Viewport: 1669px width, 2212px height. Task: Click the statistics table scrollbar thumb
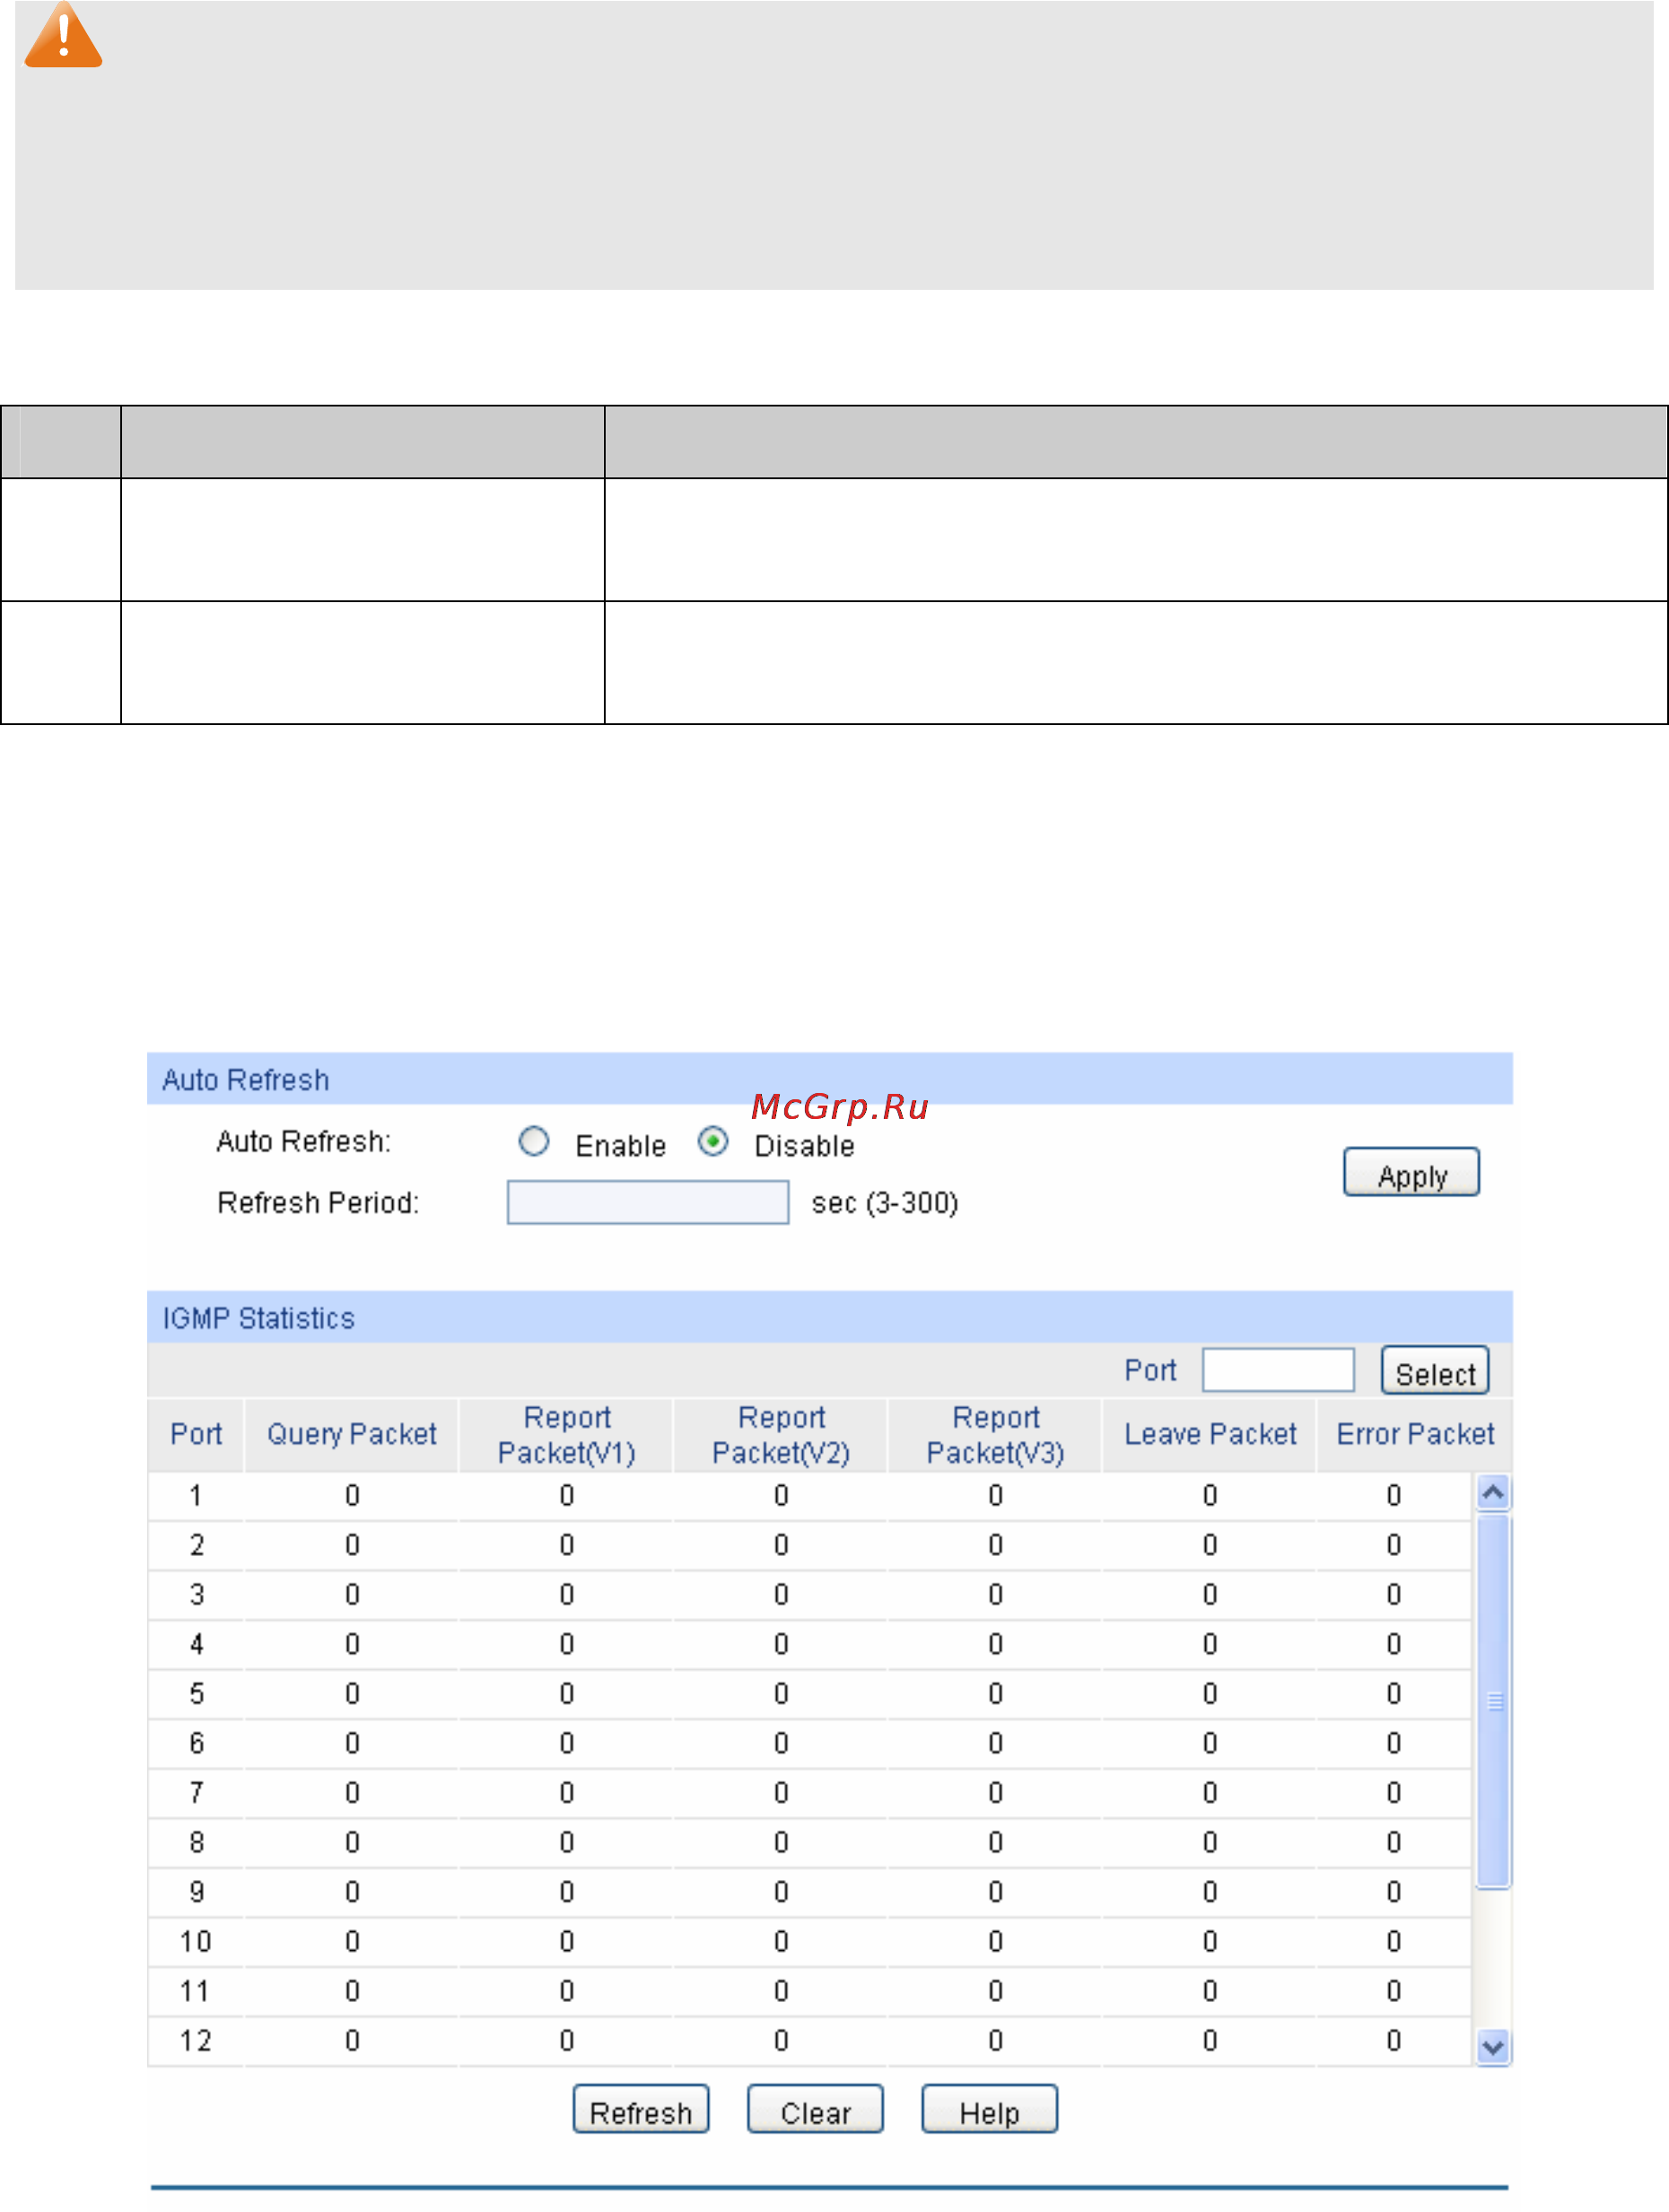[x=1494, y=1701]
